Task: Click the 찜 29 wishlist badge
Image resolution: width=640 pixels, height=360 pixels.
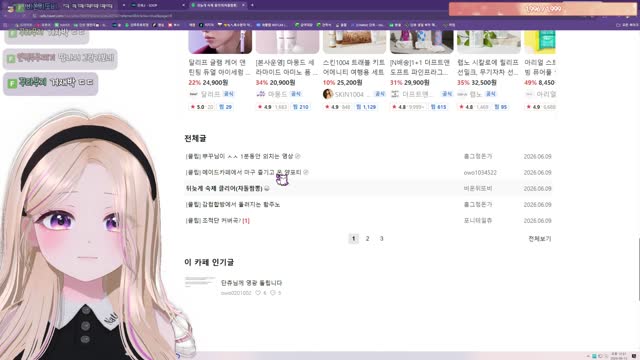Action: click(x=225, y=107)
